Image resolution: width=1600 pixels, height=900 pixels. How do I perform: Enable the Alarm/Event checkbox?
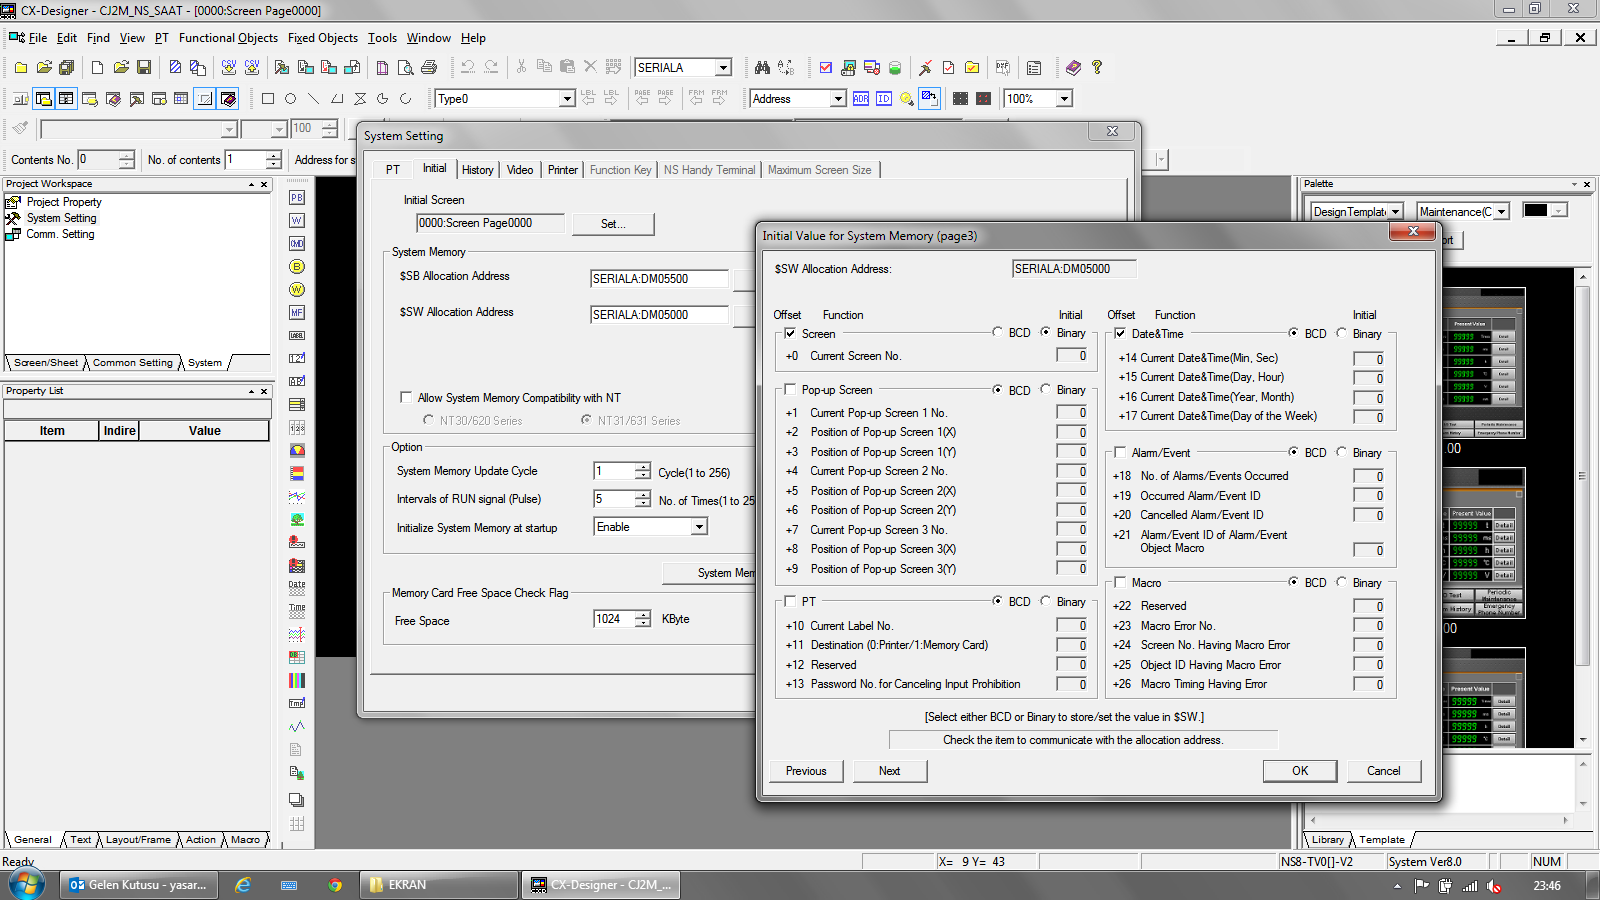coord(1120,452)
